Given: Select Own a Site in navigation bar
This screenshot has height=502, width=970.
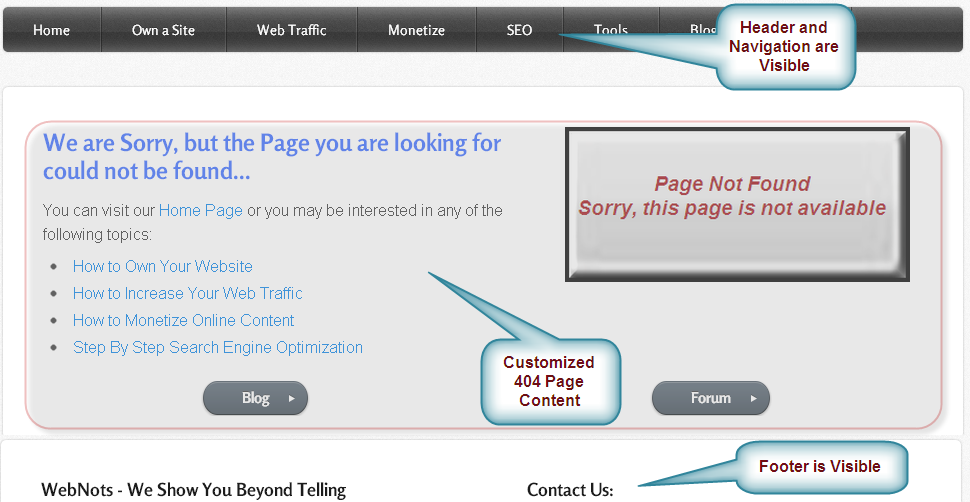Looking at the screenshot, I should coord(164,30).
